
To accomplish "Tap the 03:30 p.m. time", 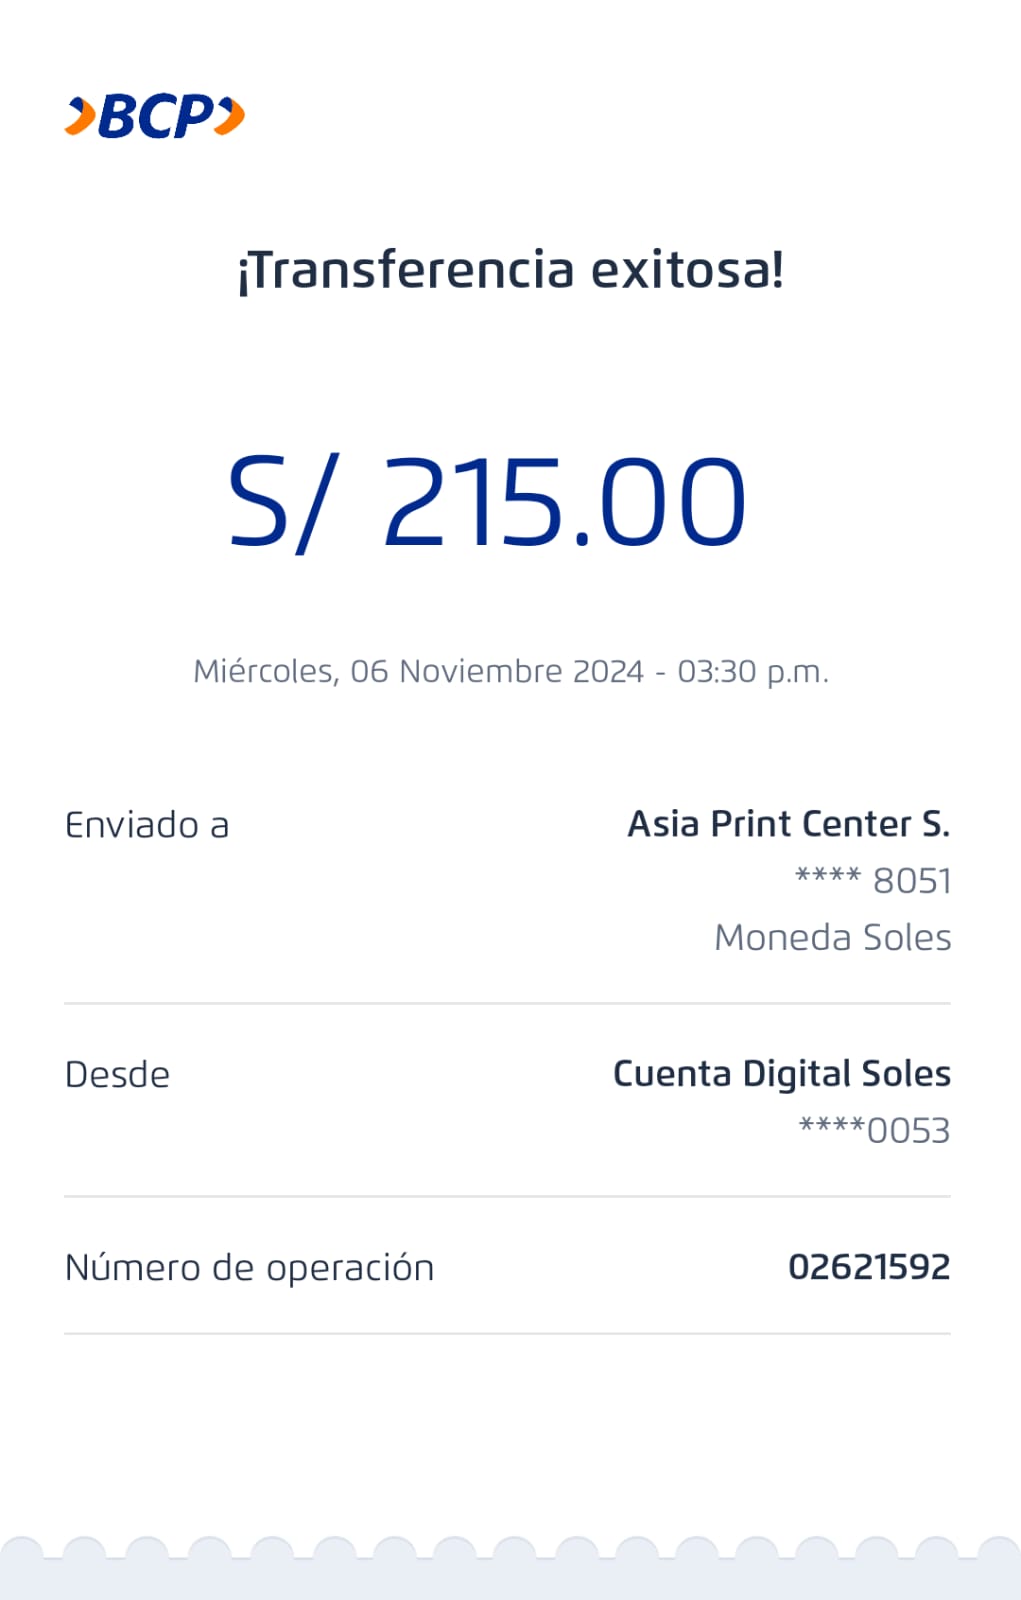I will (753, 671).
